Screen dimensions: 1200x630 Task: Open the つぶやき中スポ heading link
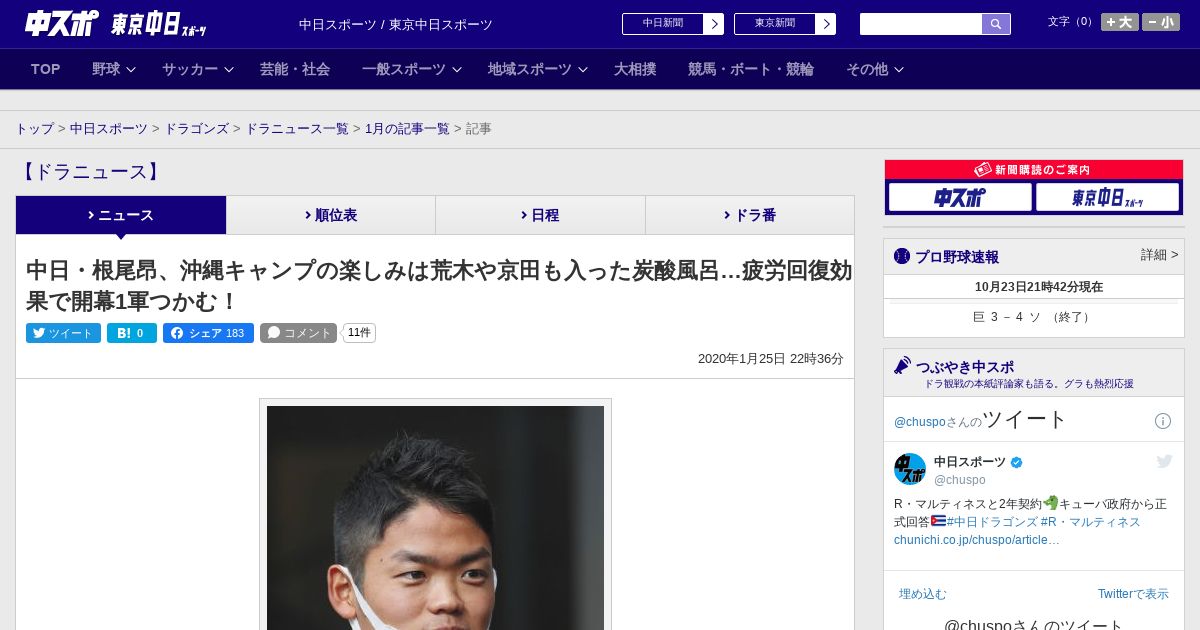point(965,367)
